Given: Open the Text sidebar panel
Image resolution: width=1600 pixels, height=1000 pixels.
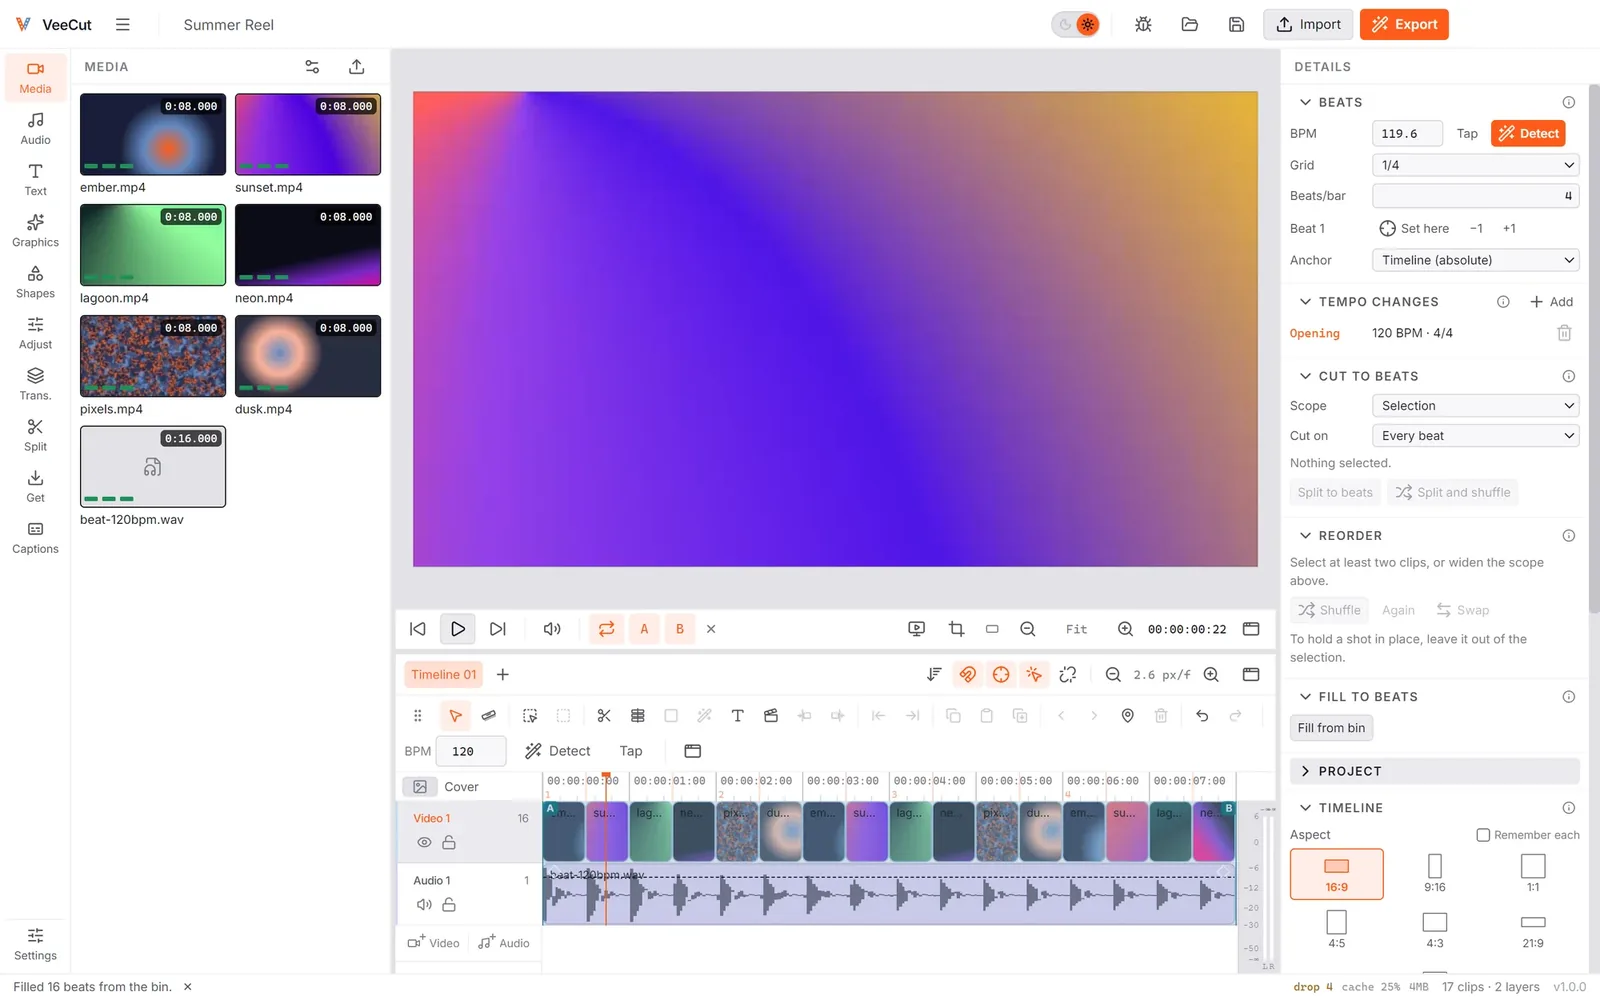Looking at the screenshot, I should (35, 180).
